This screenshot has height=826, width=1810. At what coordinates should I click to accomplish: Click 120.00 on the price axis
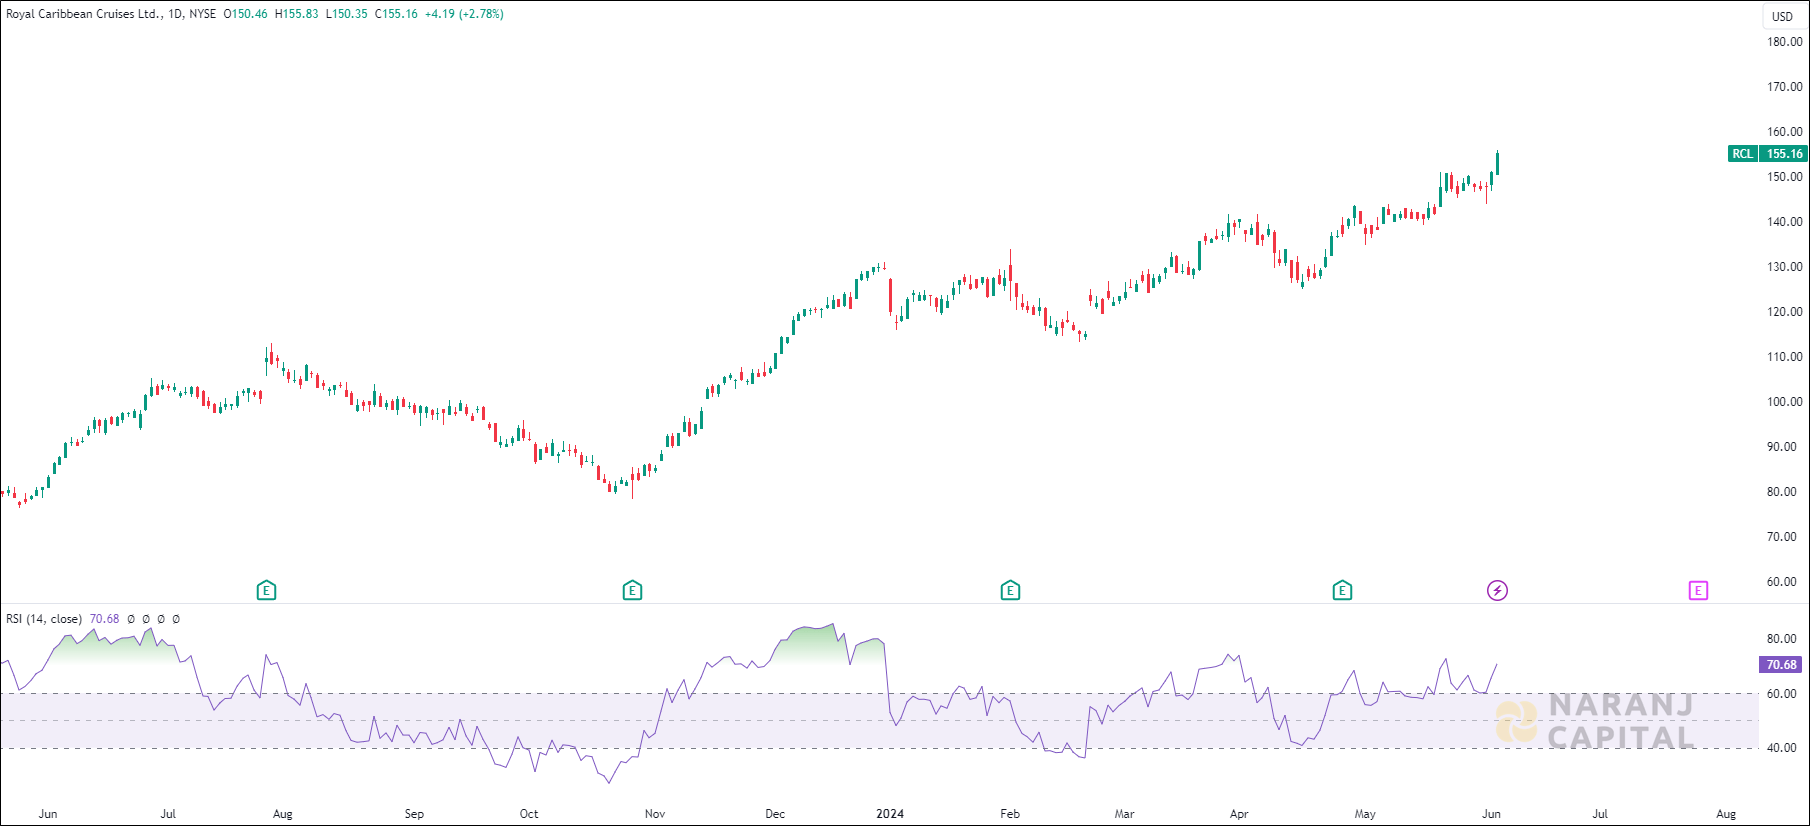1785,311
